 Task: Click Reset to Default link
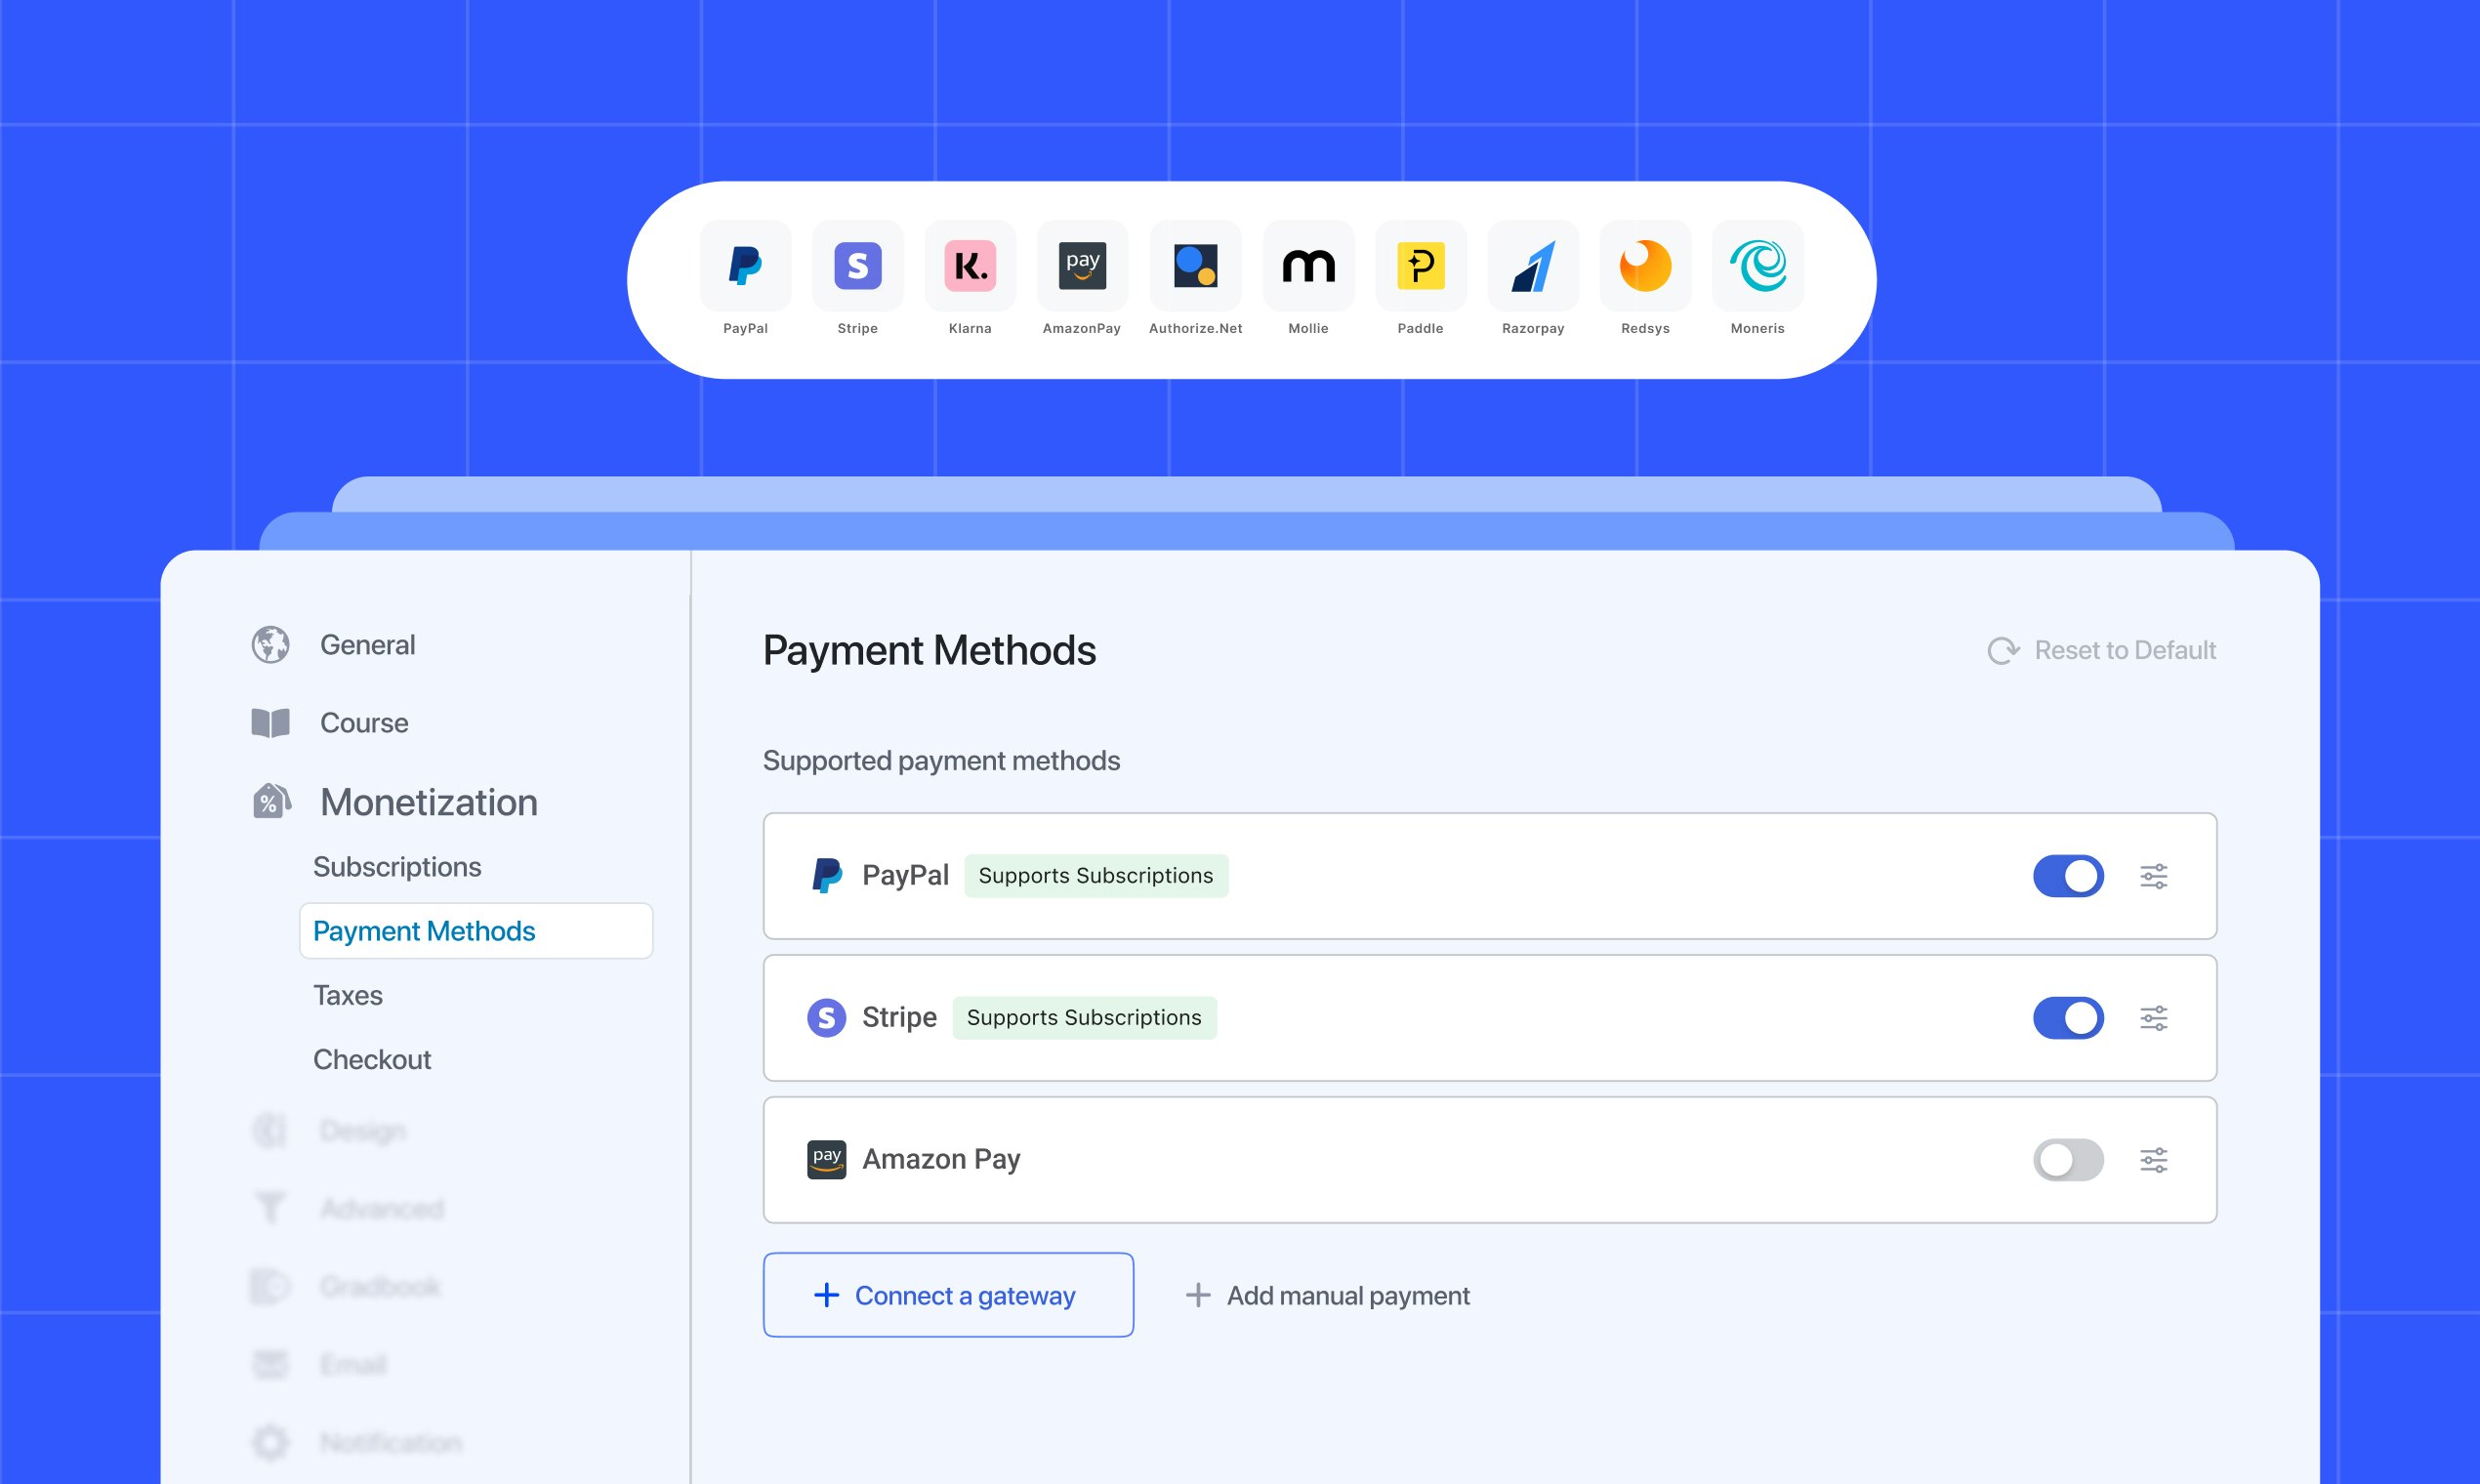point(2103,650)
